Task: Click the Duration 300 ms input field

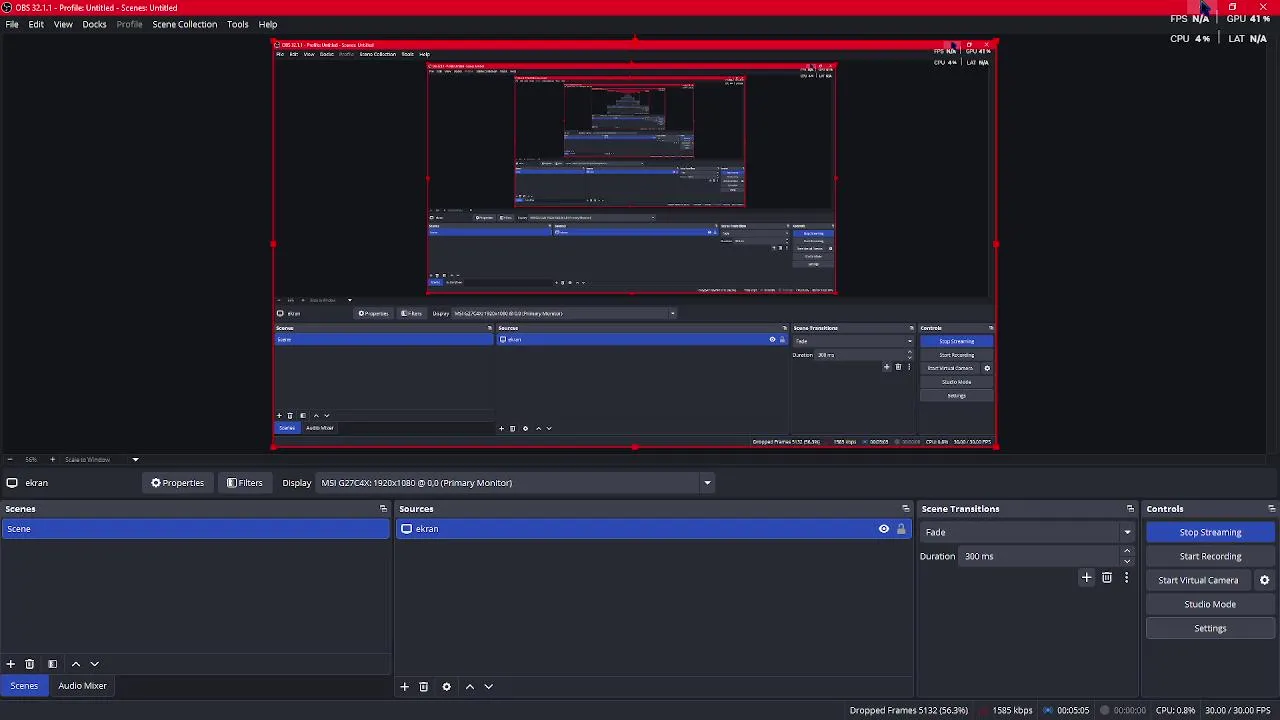Action: [1040, 556]
